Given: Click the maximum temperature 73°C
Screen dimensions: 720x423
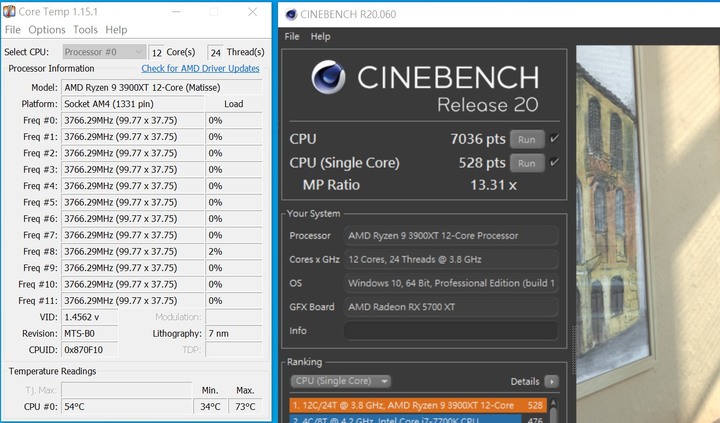Looking at the screenshot, I should 245,407.
